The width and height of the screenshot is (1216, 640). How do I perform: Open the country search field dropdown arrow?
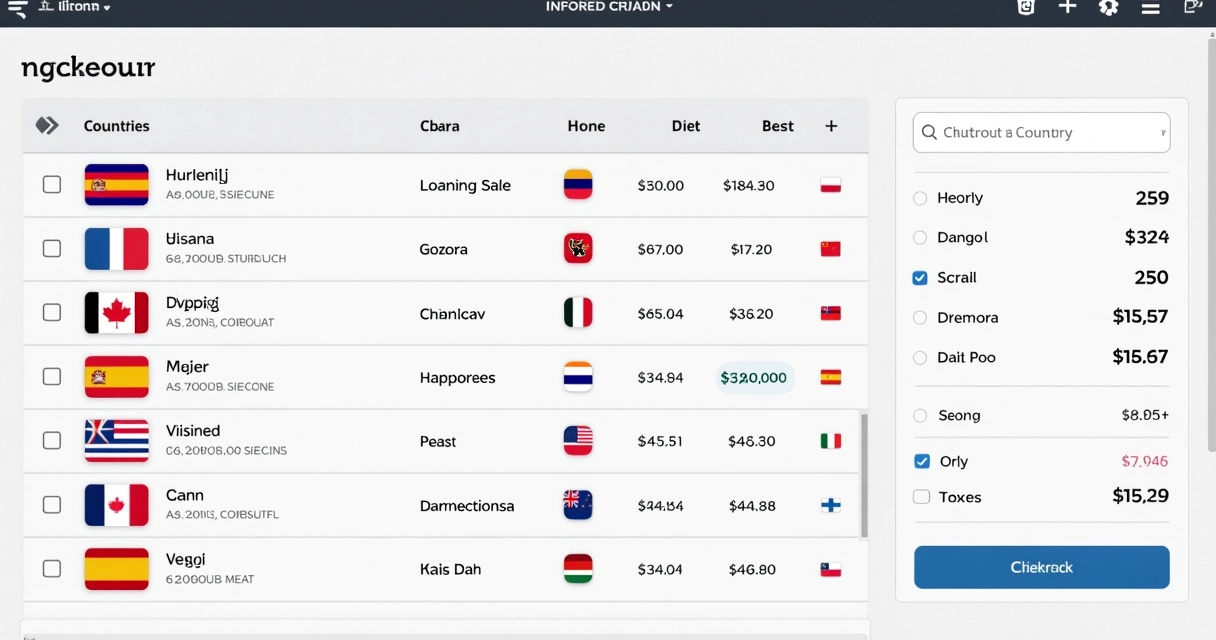pyautogui.click(x=1161, y=132)
